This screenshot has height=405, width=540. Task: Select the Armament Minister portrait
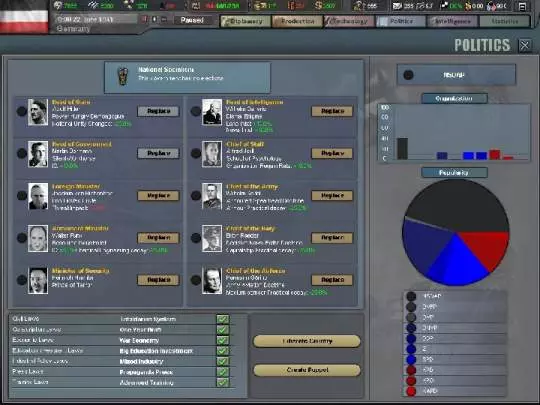(x=38, y=239)
